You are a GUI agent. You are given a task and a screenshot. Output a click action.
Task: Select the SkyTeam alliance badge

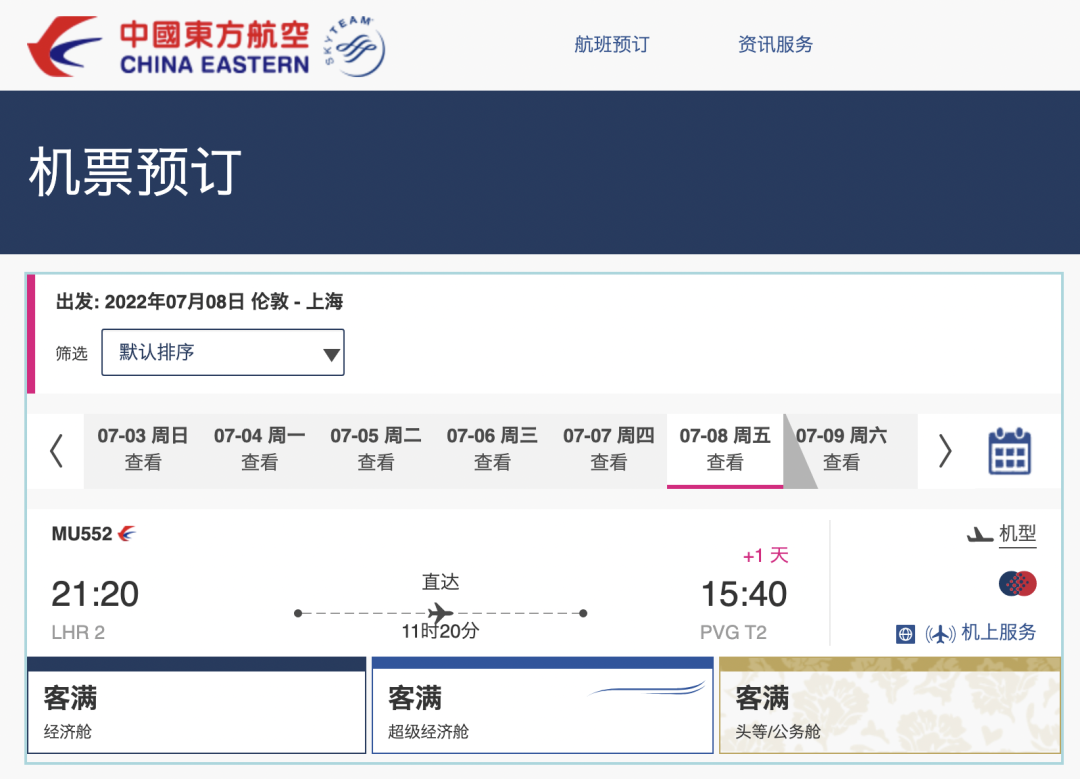click(x=349, y=44)
